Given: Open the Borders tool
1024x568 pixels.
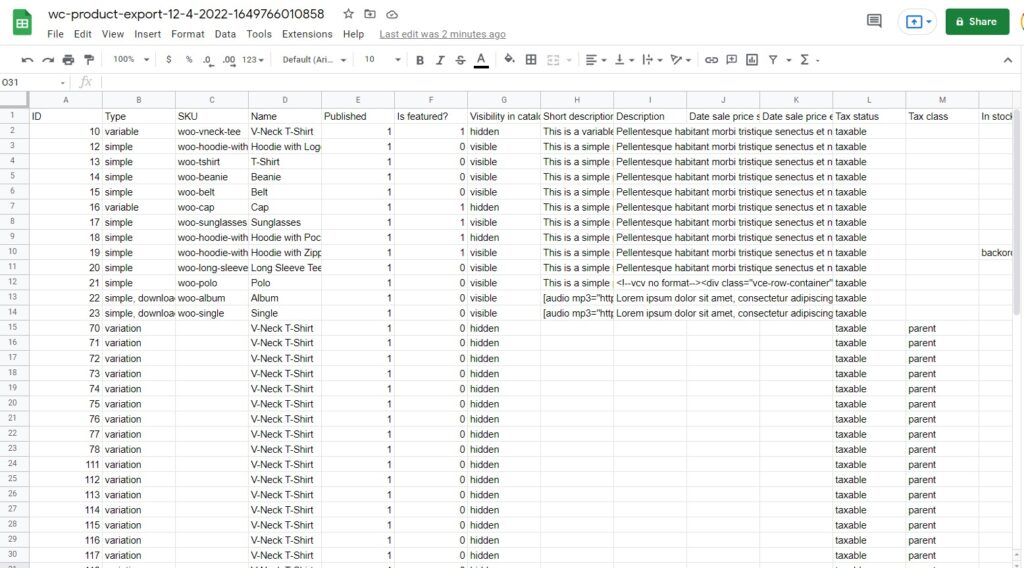Looking at the screenshot, I should click(x=531, y=59).
